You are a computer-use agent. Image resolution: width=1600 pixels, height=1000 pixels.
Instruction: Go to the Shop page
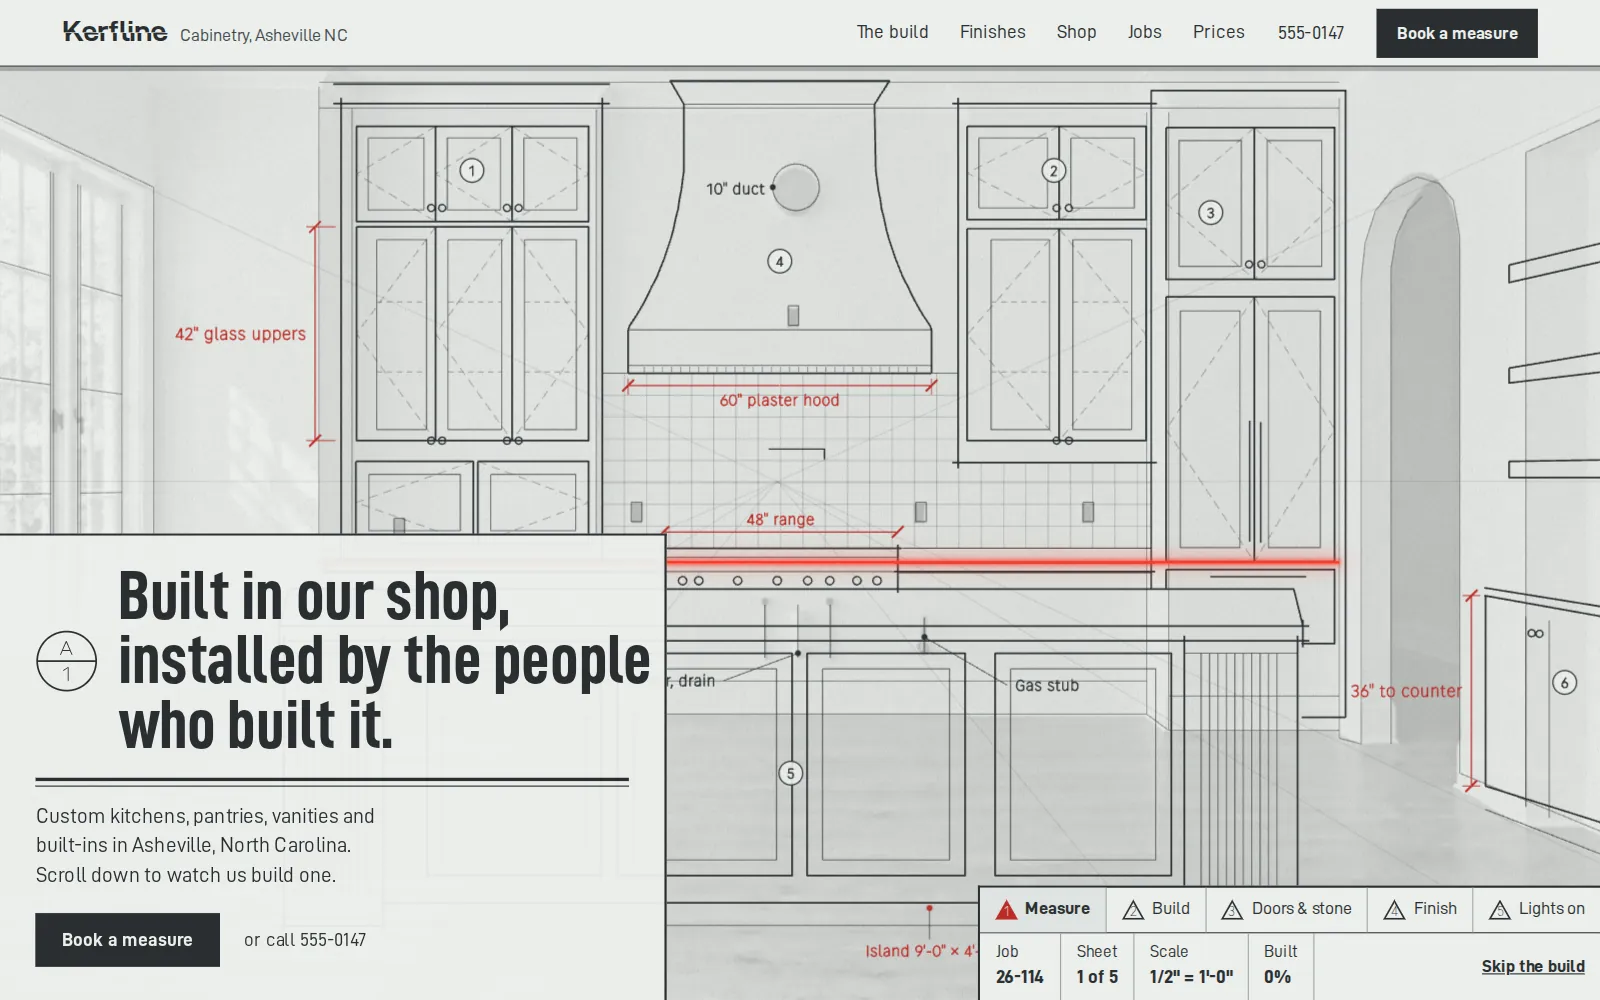(1076, 32)
